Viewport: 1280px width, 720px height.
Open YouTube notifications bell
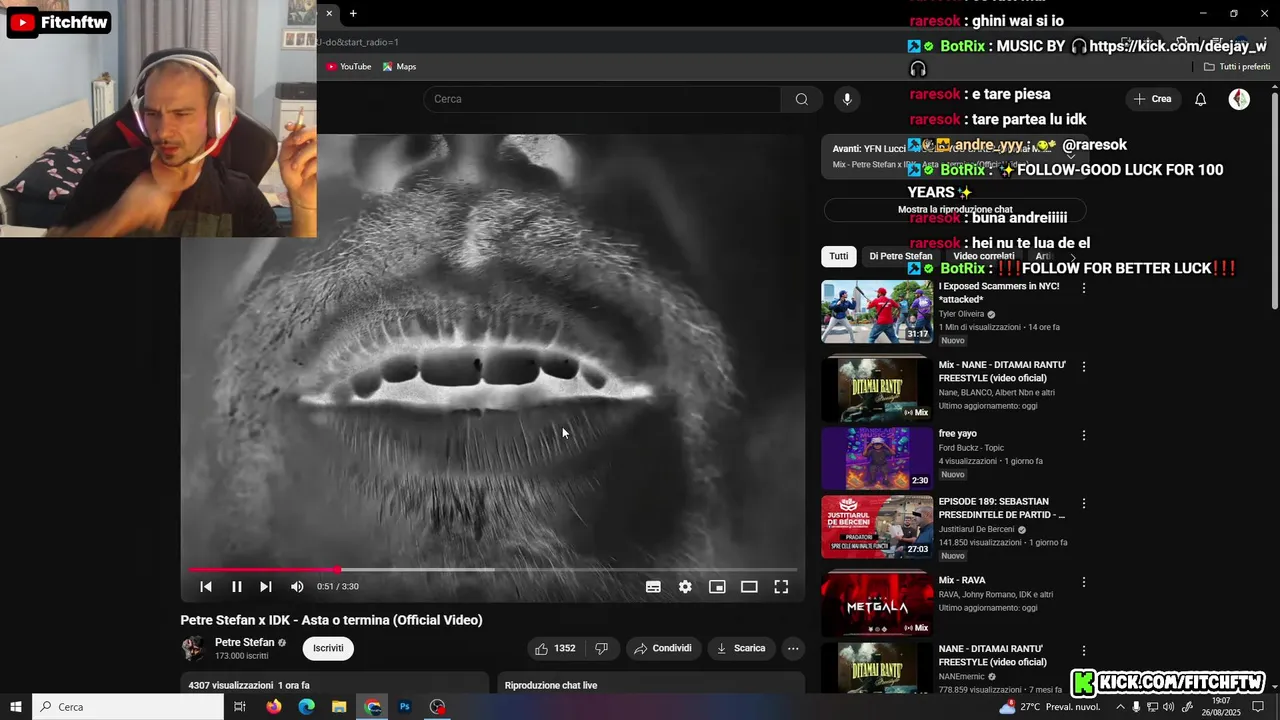coord(1201,99)
